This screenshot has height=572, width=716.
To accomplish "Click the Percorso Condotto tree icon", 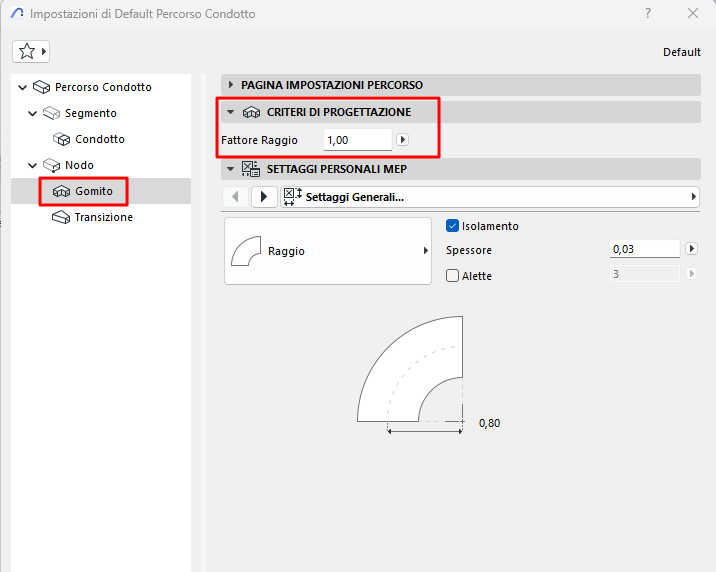I will click(x=42, y=87).
